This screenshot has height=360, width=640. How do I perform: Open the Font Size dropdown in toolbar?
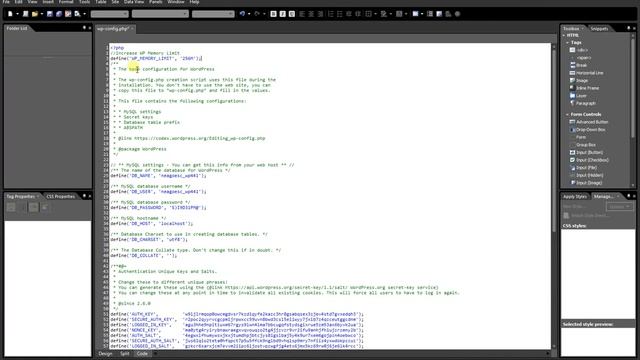pos(213,14)
